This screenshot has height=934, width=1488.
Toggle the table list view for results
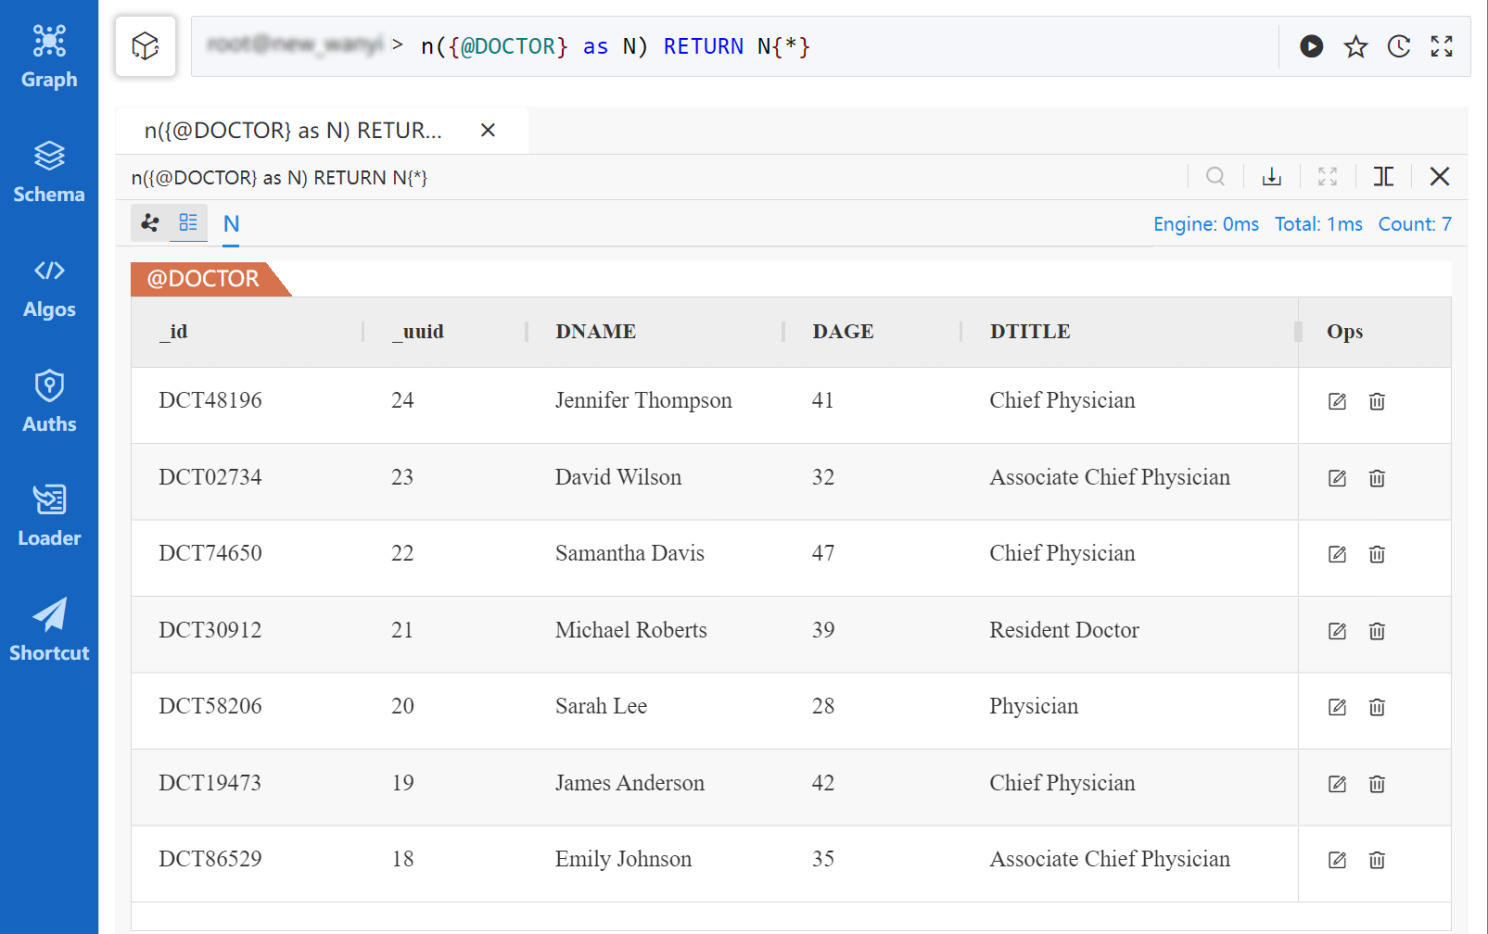pos(188,223)
